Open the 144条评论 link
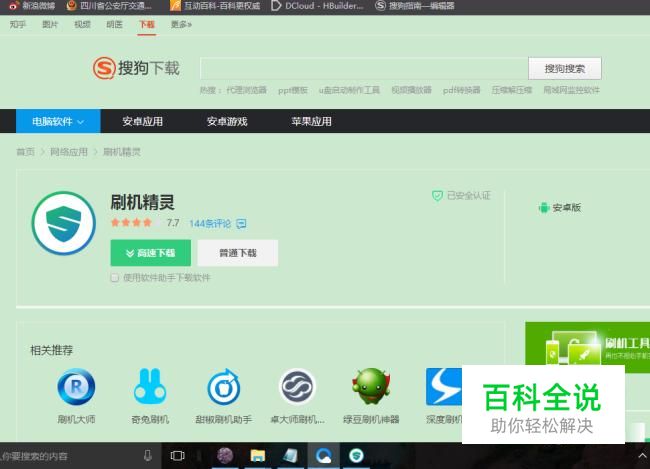 [x=210, y=224]
